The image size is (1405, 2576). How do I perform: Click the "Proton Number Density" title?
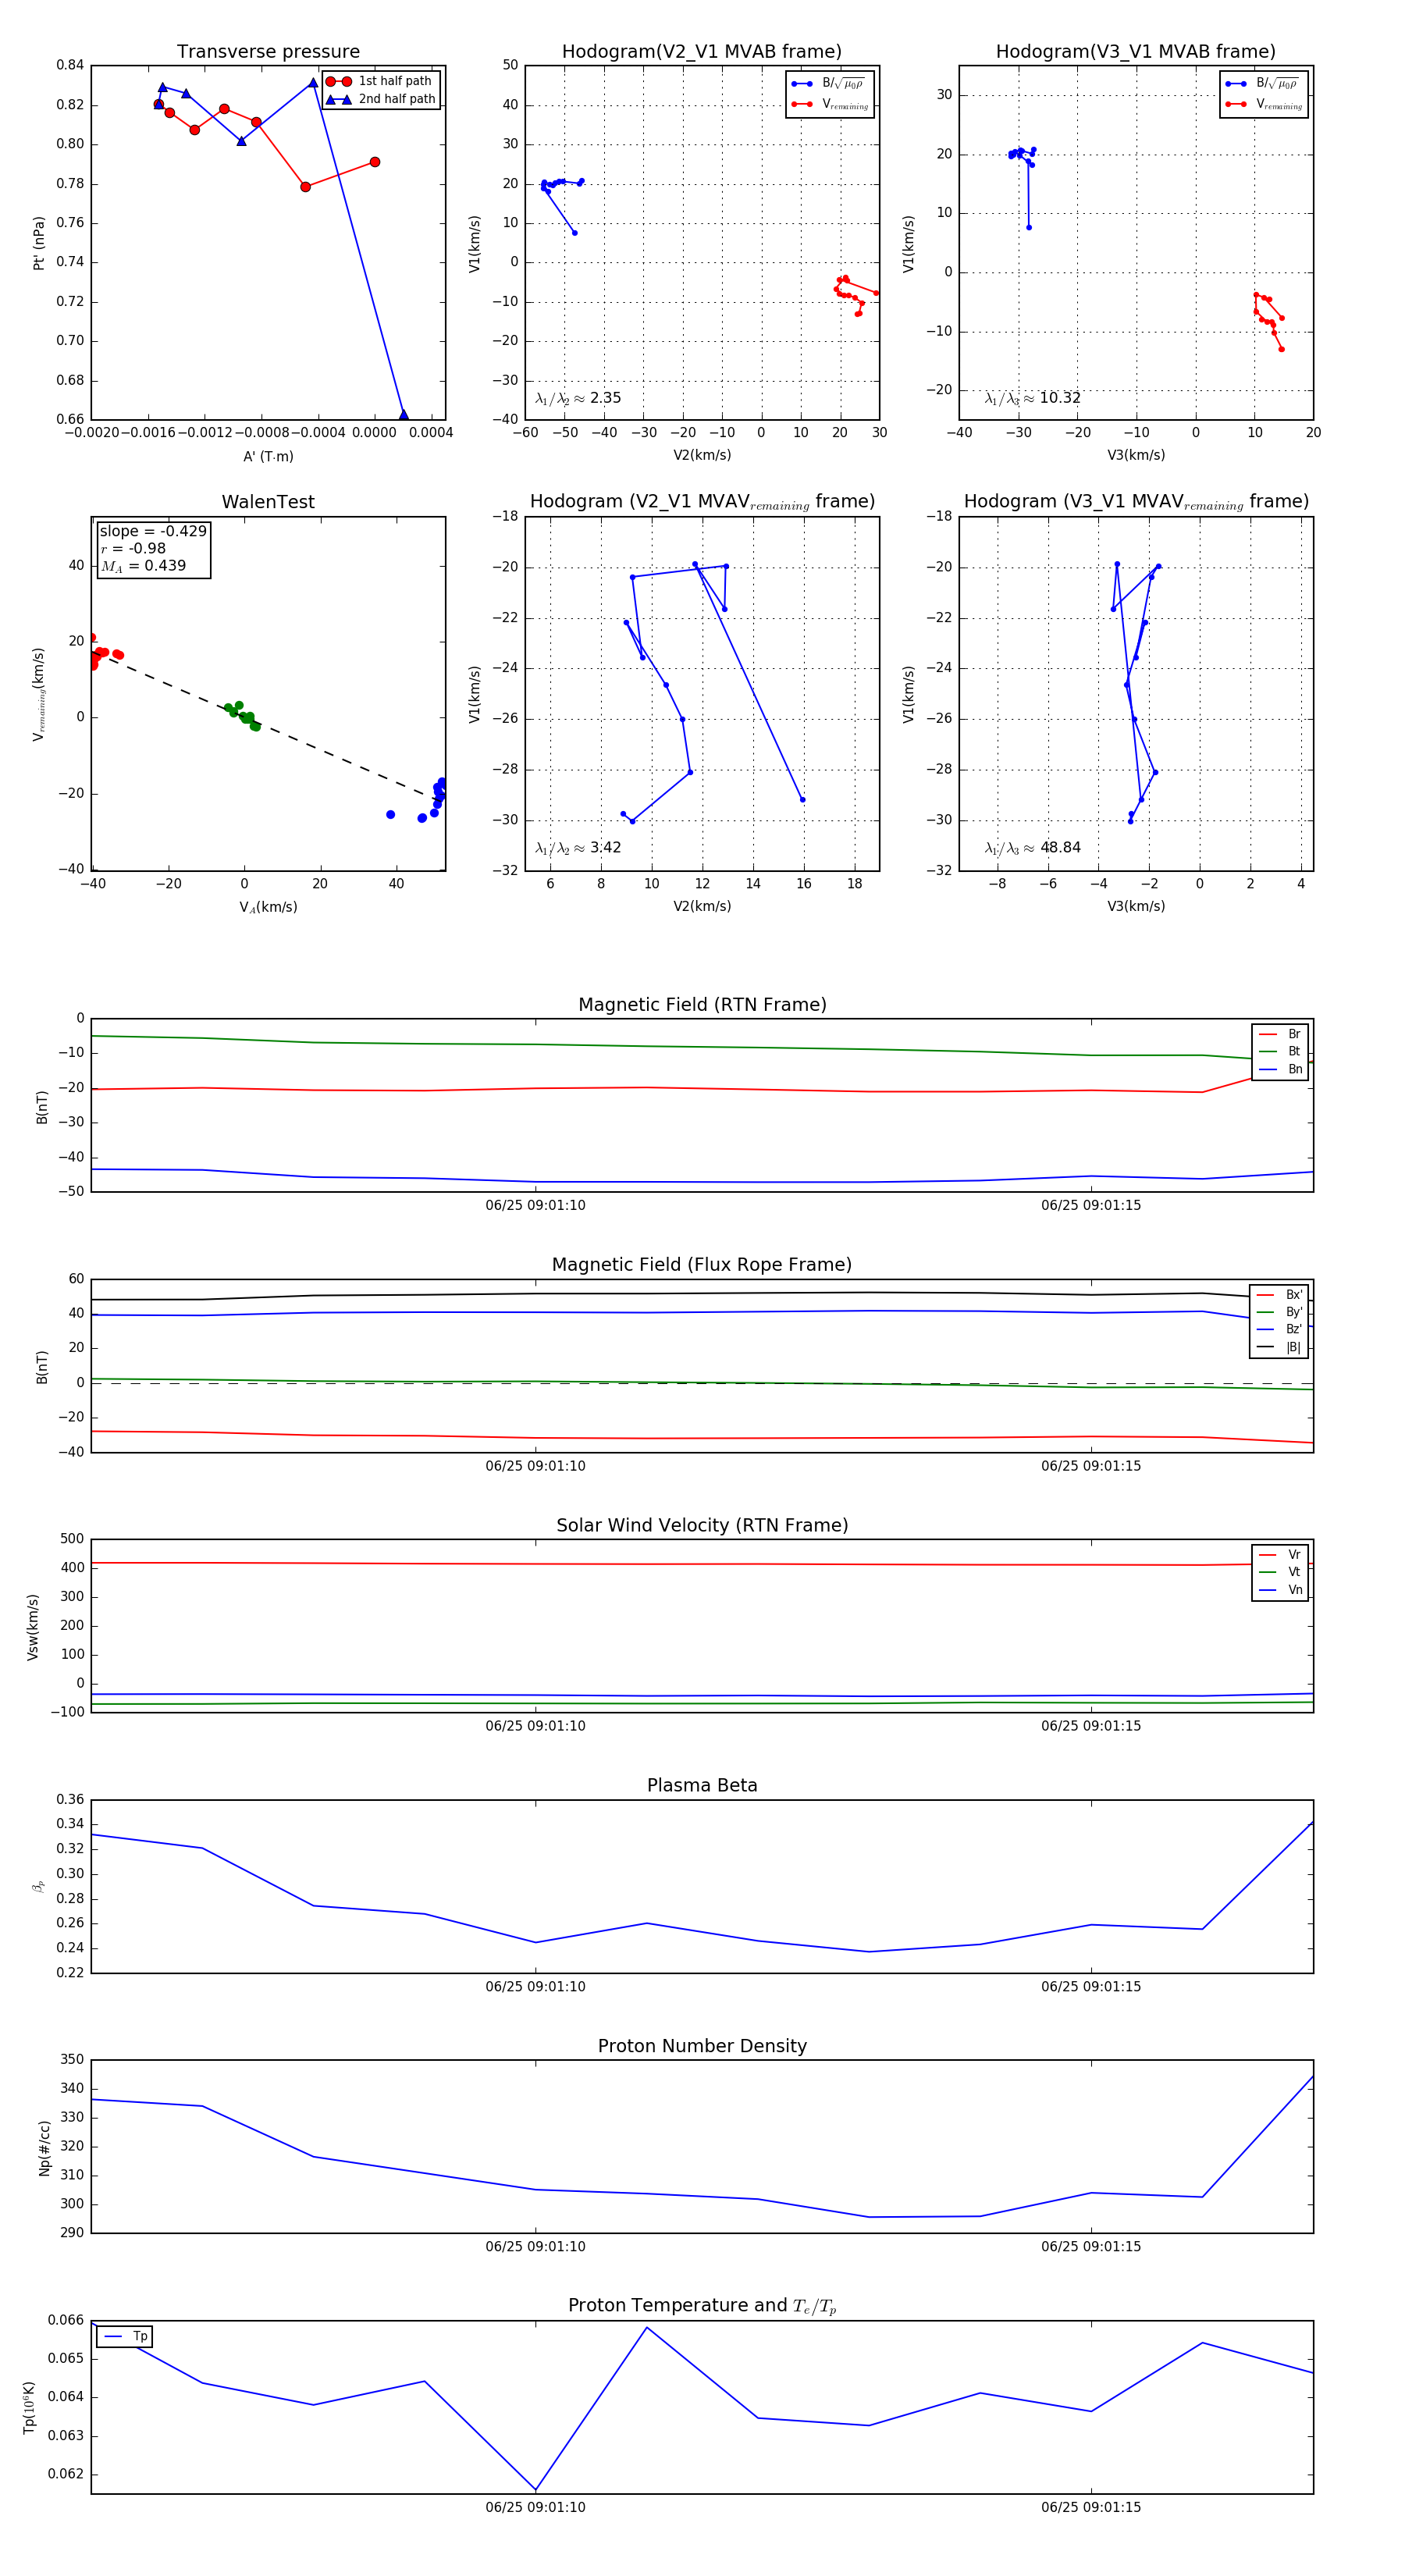click(702, 2045)
